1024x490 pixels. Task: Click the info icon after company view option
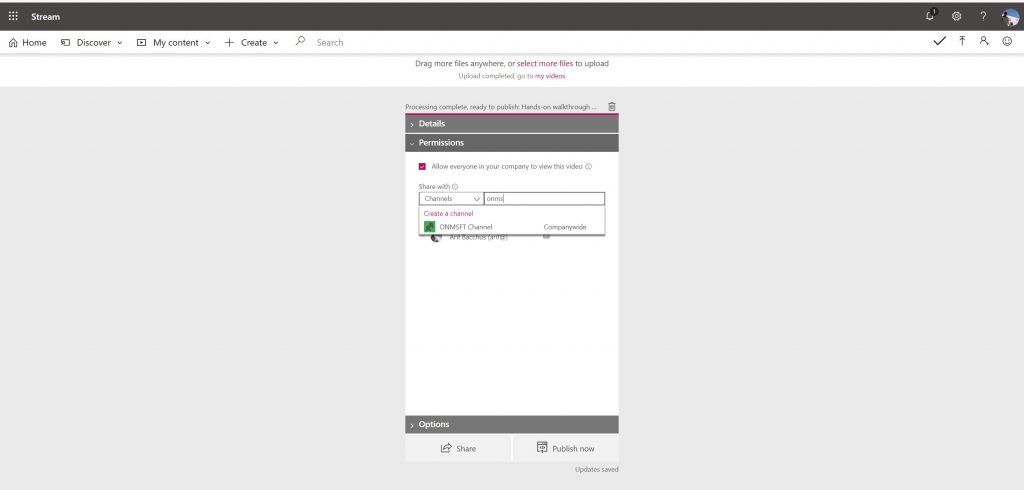click(588, 167)
